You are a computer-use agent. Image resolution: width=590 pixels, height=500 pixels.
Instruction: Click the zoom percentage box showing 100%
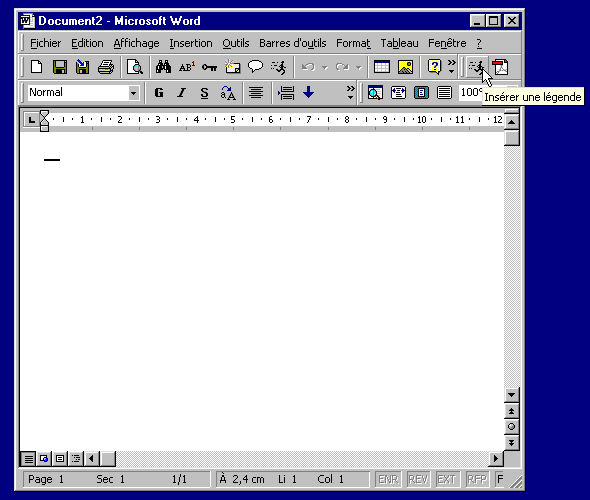click(471, 93)
